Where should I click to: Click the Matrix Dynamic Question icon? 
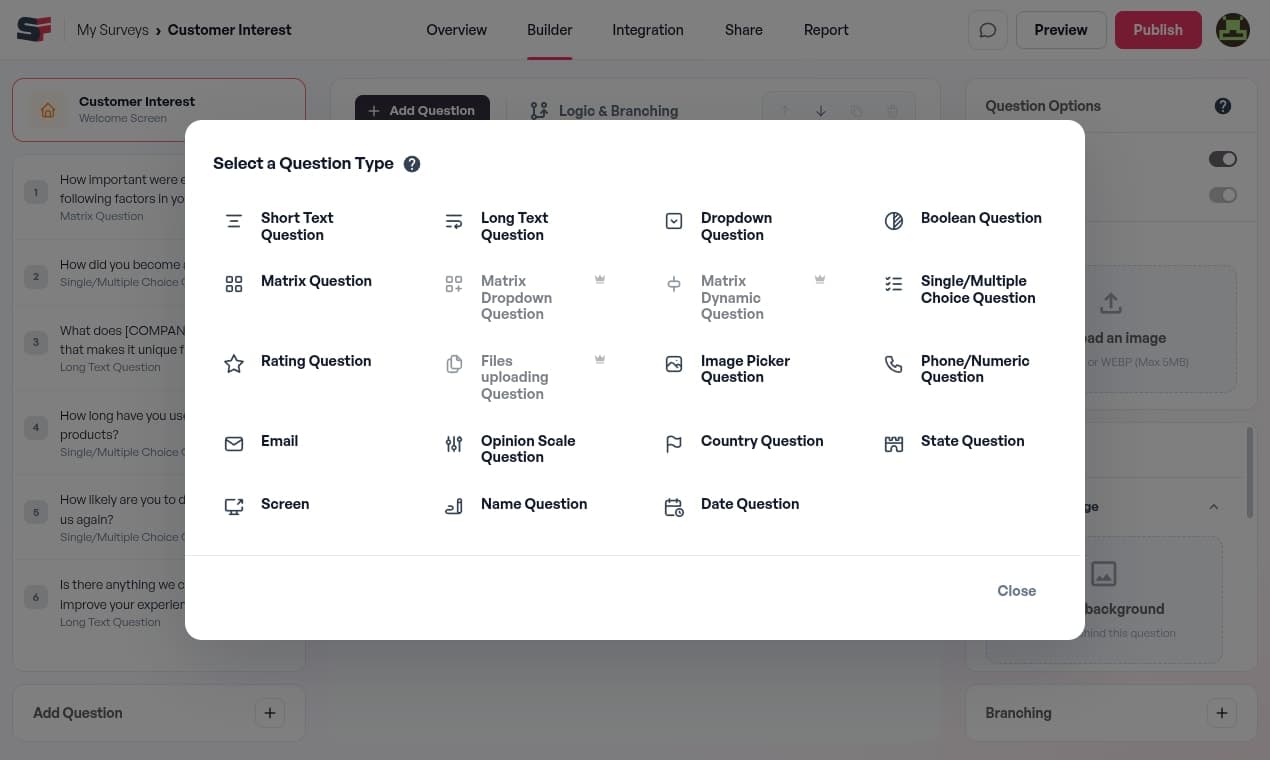pyautogui.click(x=674, y=284)
